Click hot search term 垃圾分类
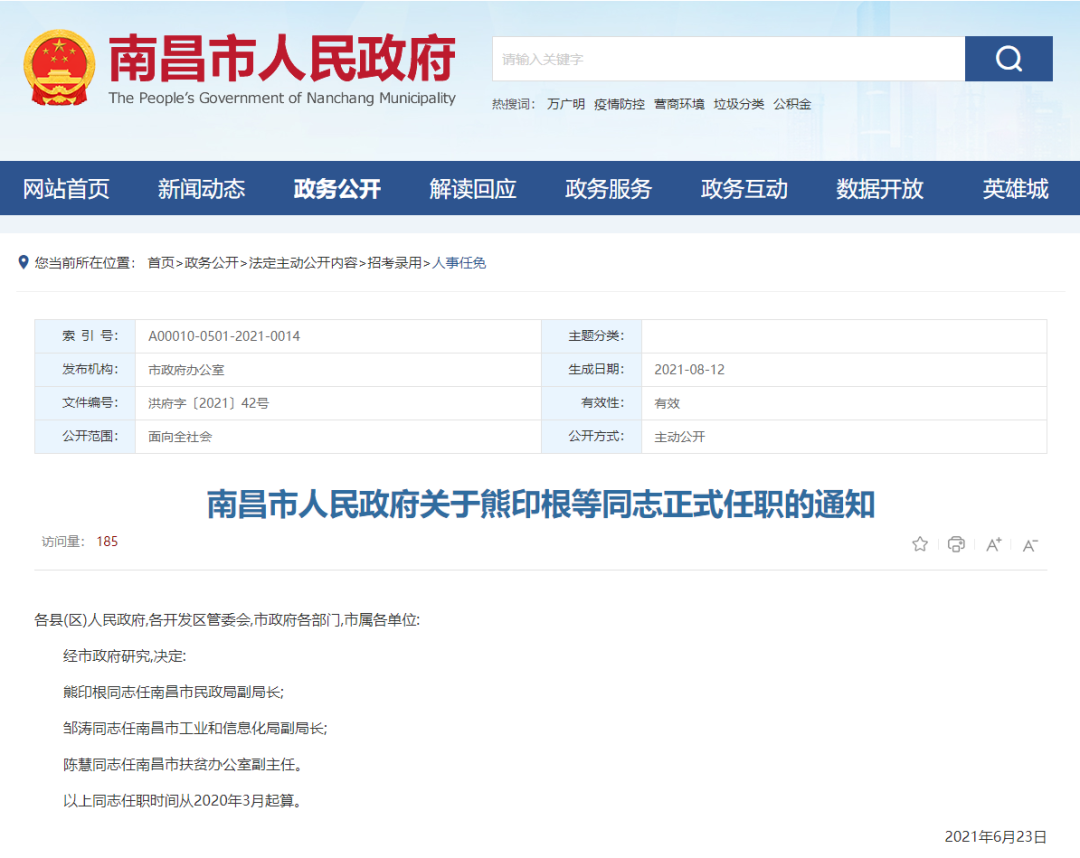The width and height of the screenshot is (1080, 858). [739, 104]
